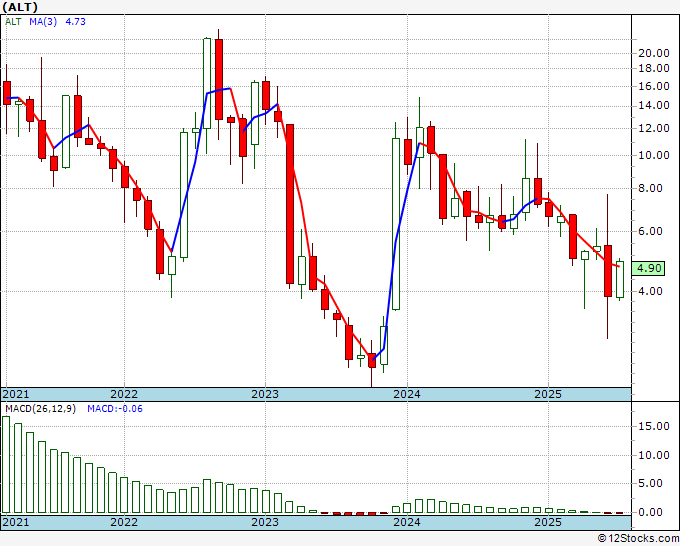This screenshot has height=546, width=680.
Task: Click the tallest first MACD histogram bar
Action: coord(6,464)
